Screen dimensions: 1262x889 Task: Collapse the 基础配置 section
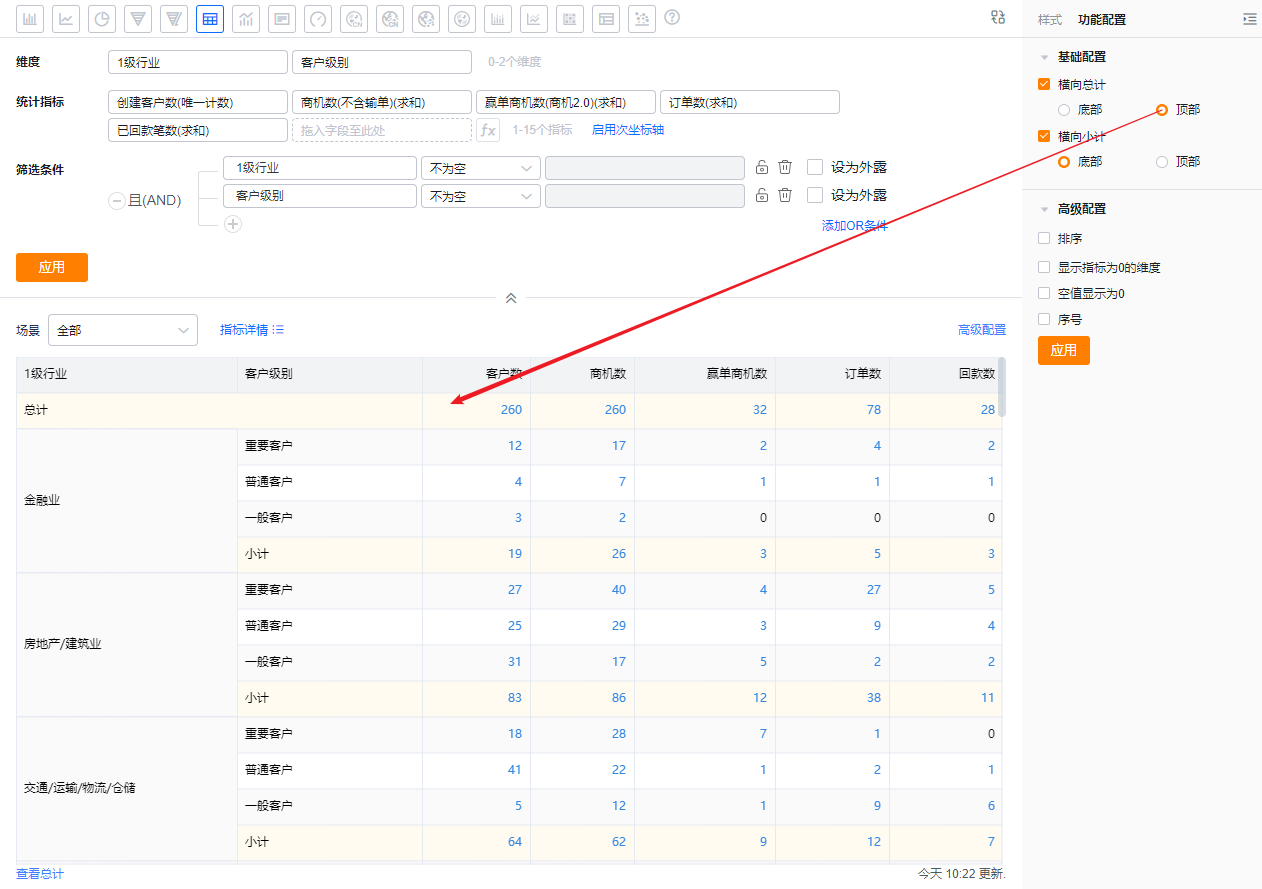click(1044, 57)
